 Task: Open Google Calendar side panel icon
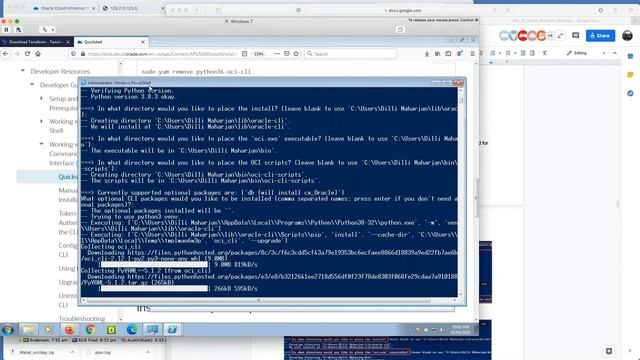630,56
